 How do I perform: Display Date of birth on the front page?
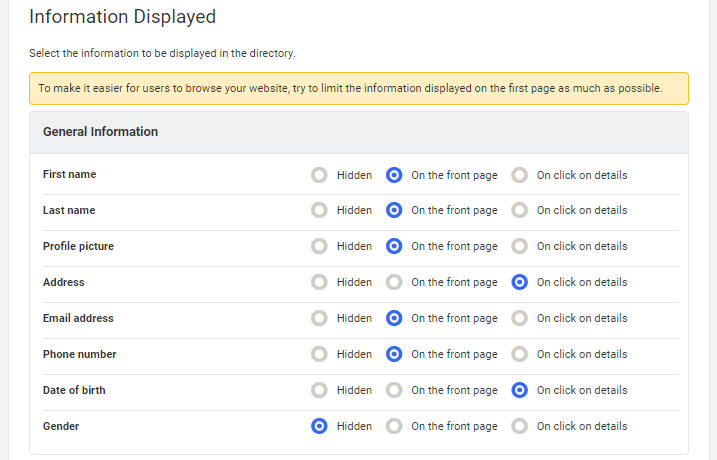point(394,391)
